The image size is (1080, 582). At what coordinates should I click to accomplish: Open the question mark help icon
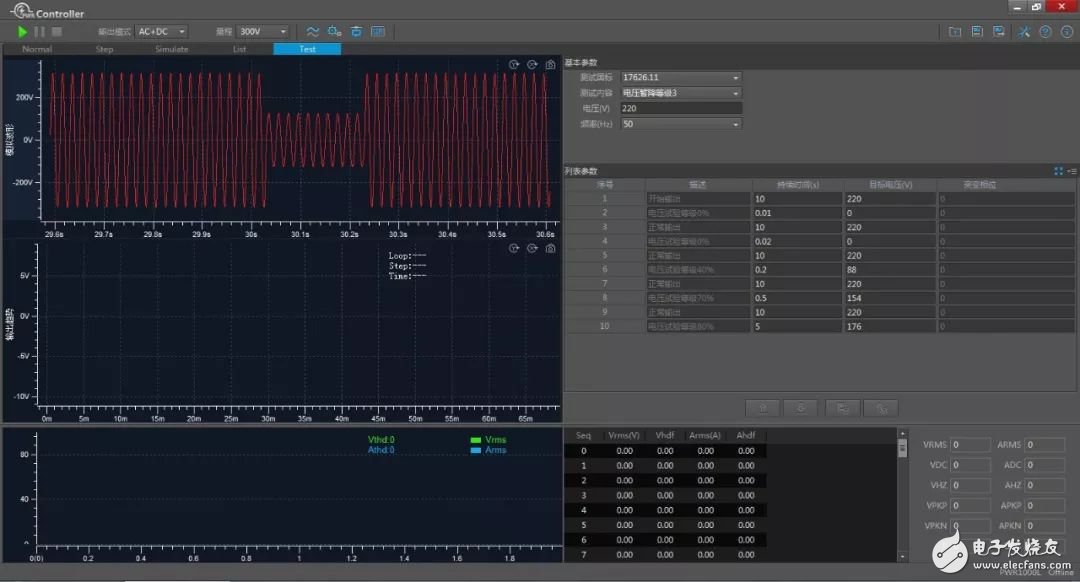pyautogui.click(x=1045, y=32)
